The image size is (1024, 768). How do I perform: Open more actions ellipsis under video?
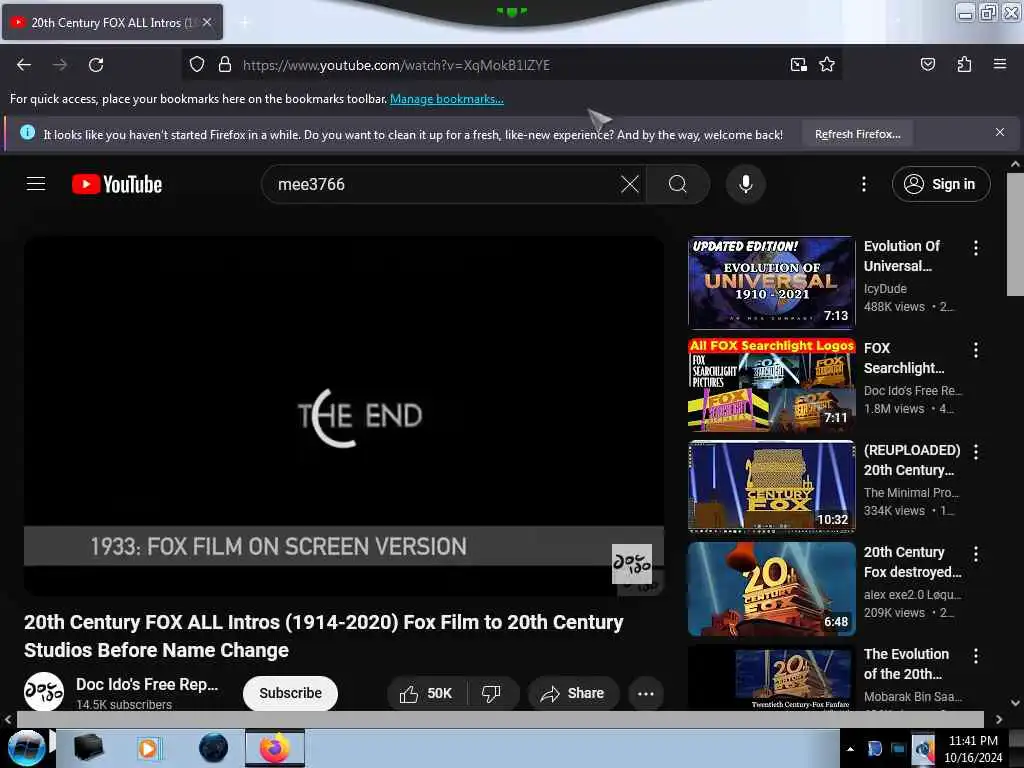point(646,693)
